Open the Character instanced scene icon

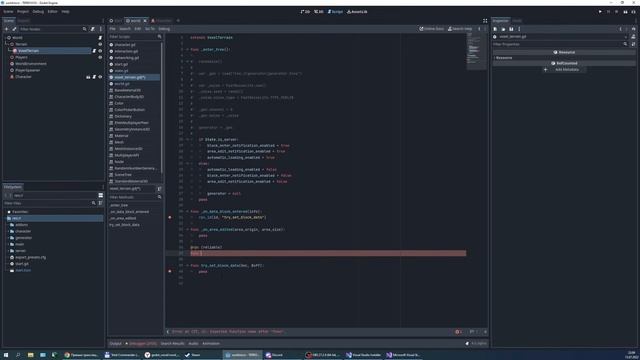point(88,77)
